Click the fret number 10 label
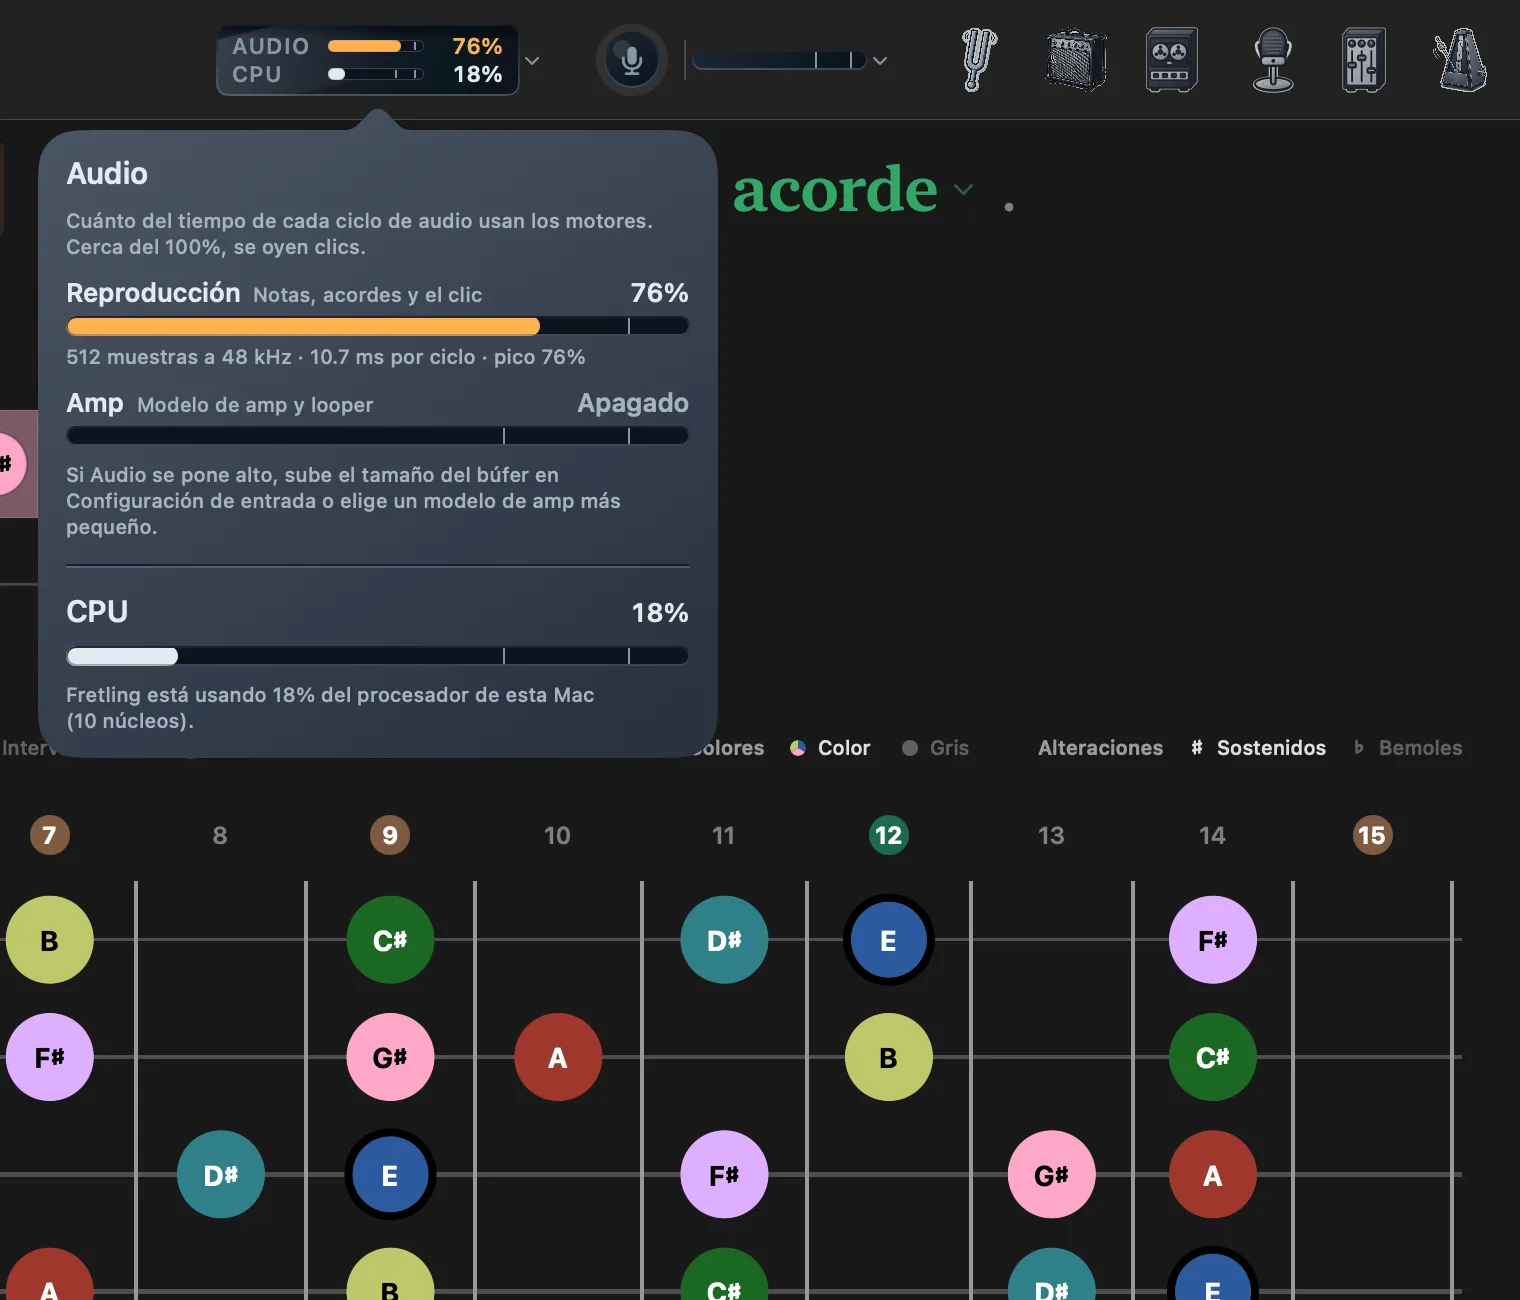This screenshot has width=1520, height=1300. click(557, 835)
